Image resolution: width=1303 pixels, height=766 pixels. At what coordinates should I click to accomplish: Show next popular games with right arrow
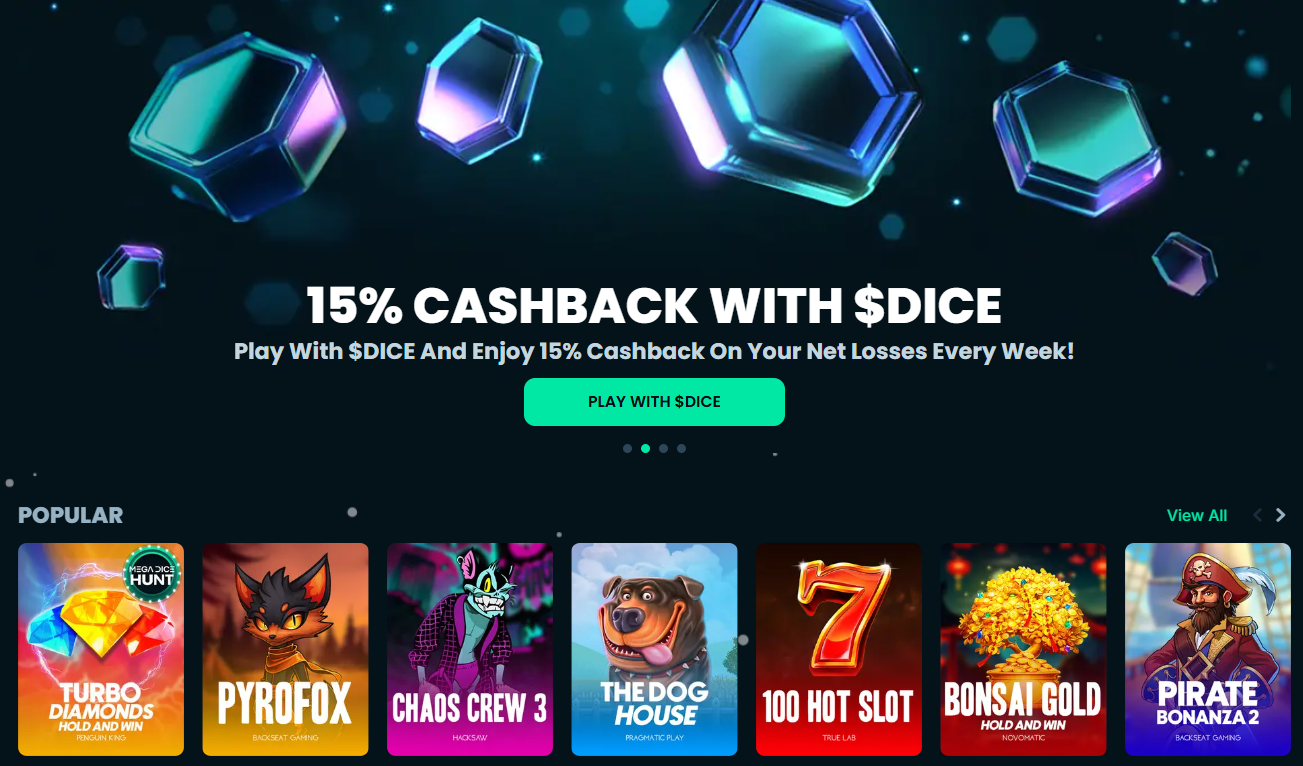click(1280, 516)
